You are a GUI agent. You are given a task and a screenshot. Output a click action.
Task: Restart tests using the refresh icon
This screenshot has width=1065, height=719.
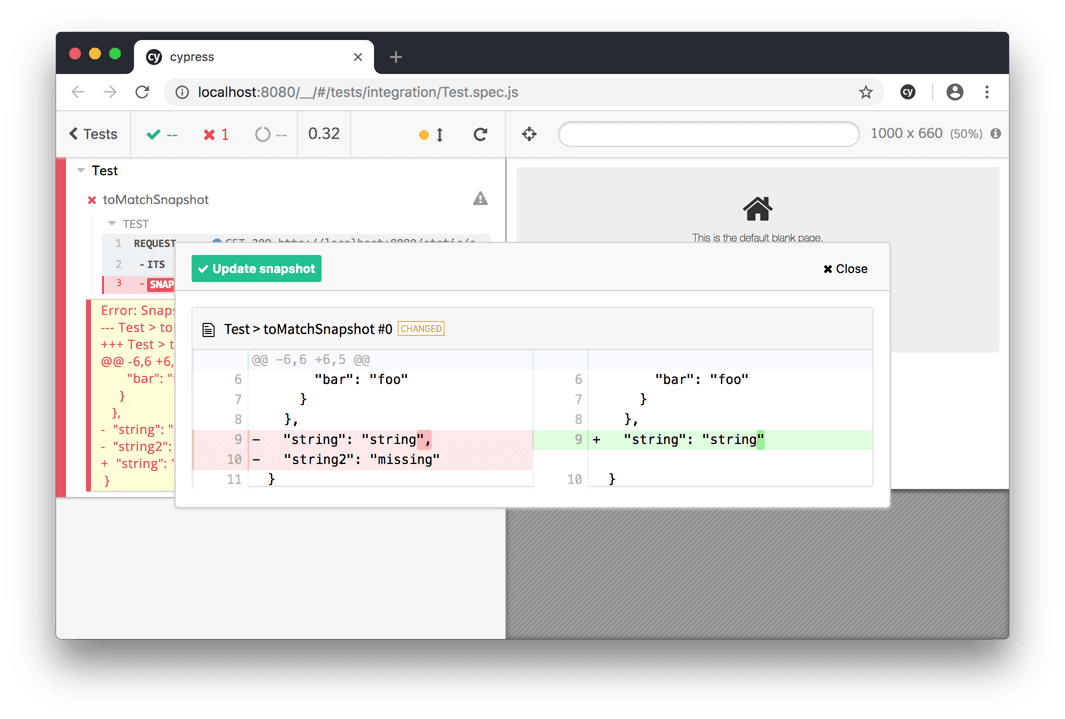pos(479,133)
